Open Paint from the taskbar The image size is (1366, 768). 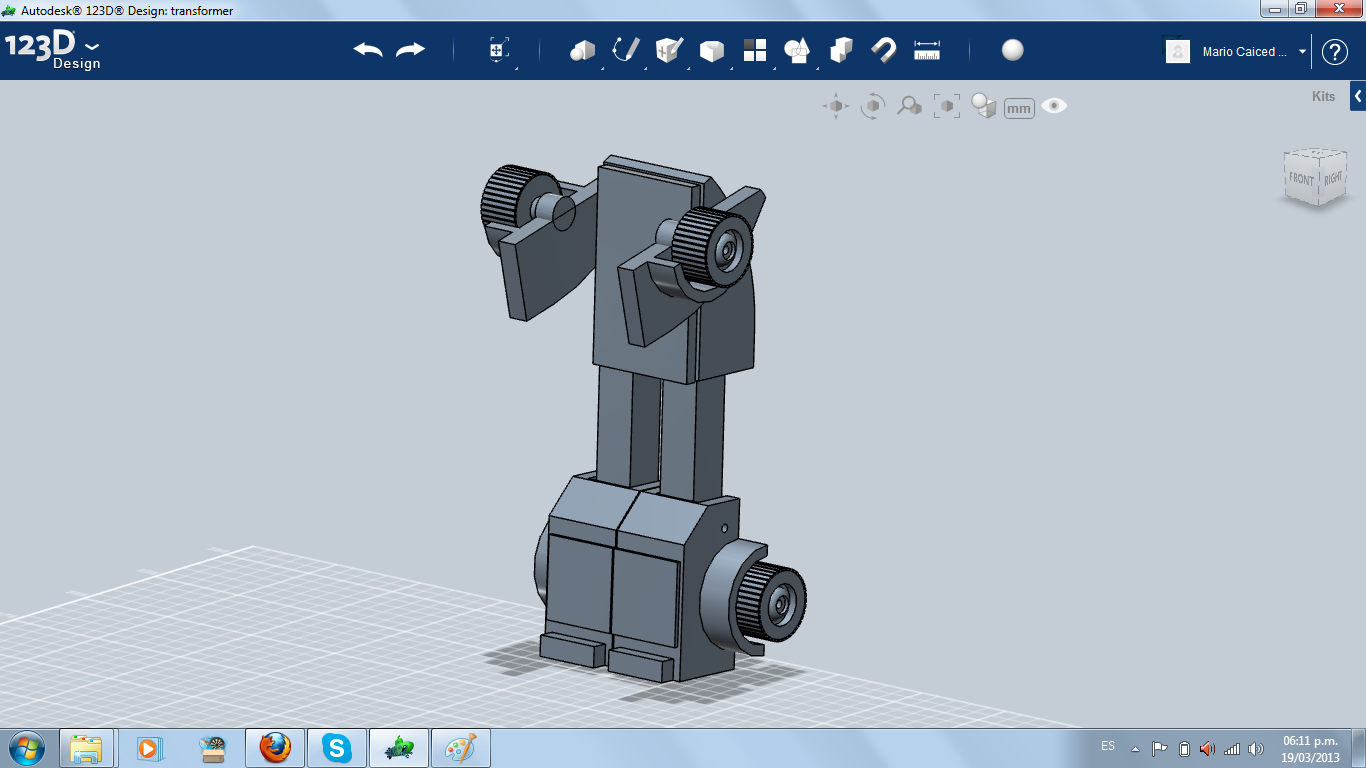(x=461, y=748)
